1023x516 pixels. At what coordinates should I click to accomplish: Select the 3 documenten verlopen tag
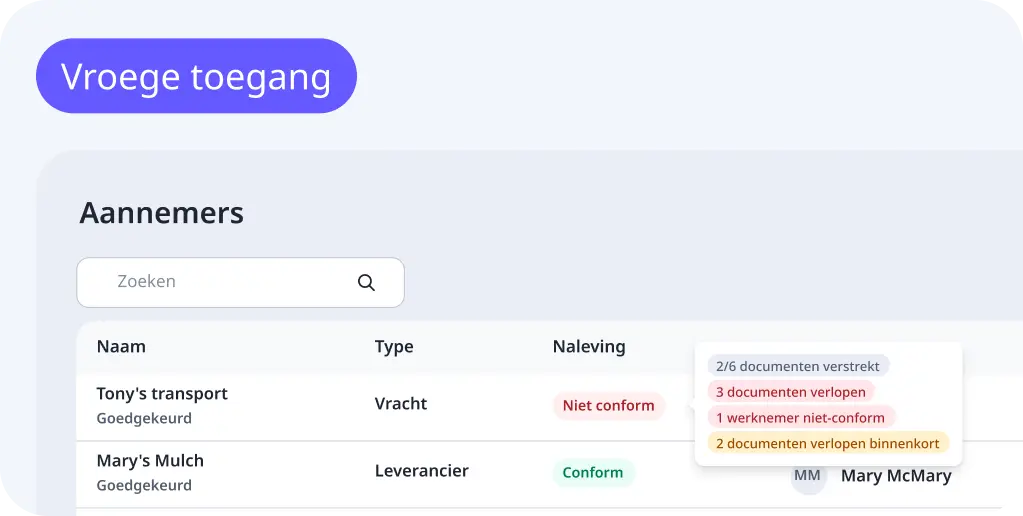[790, 392]
